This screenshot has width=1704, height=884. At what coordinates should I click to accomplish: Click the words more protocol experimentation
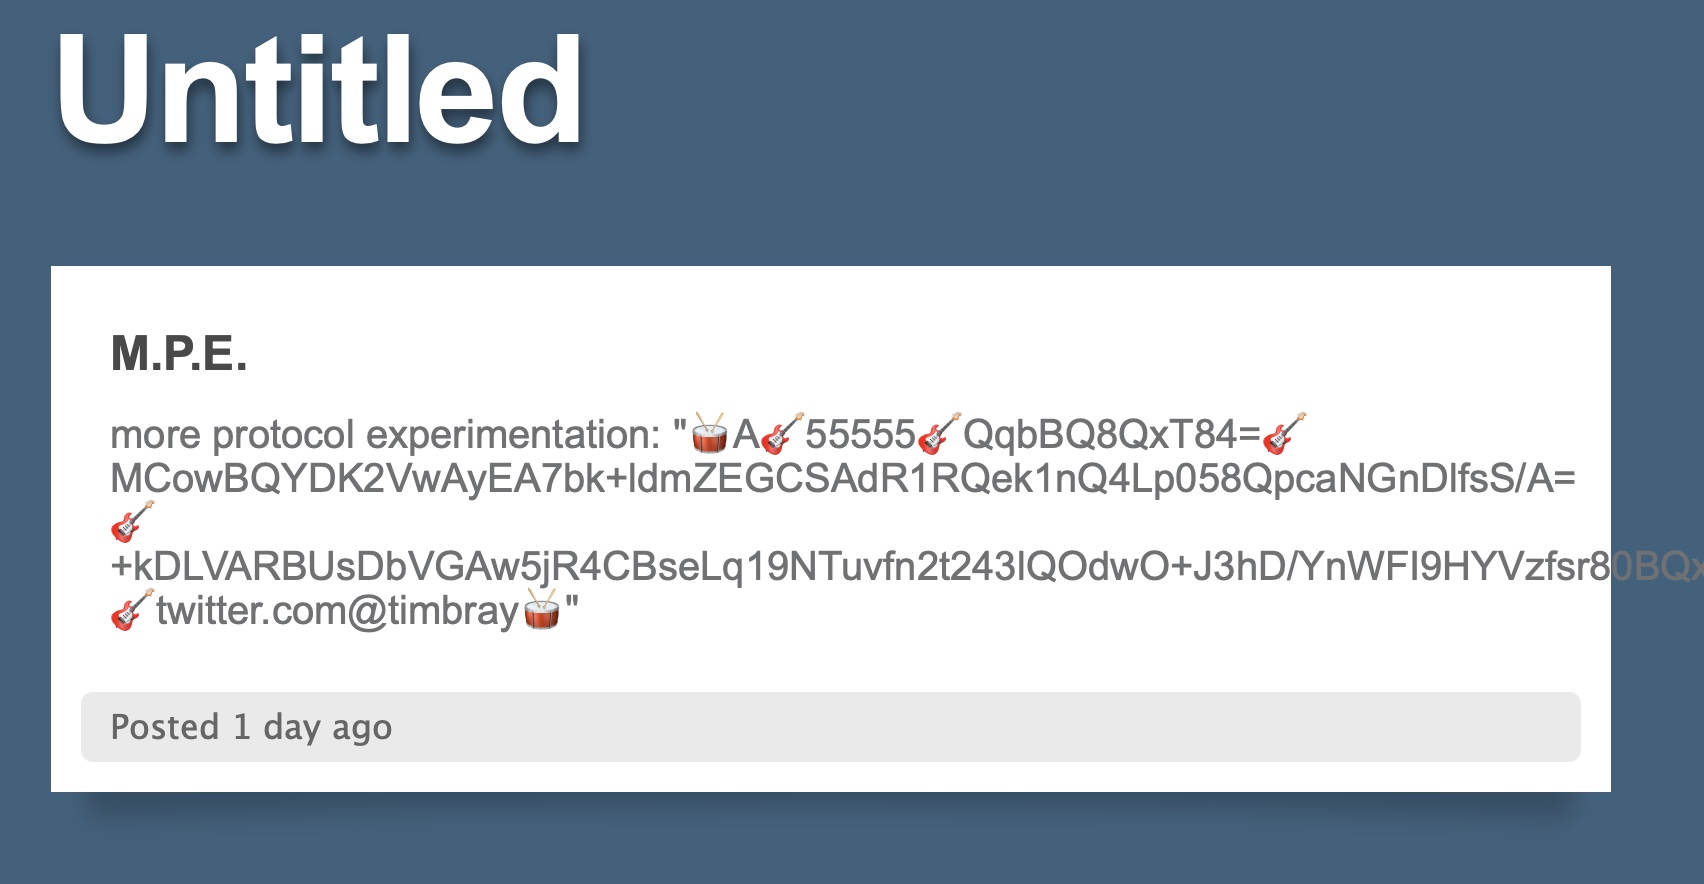[384, 435]
